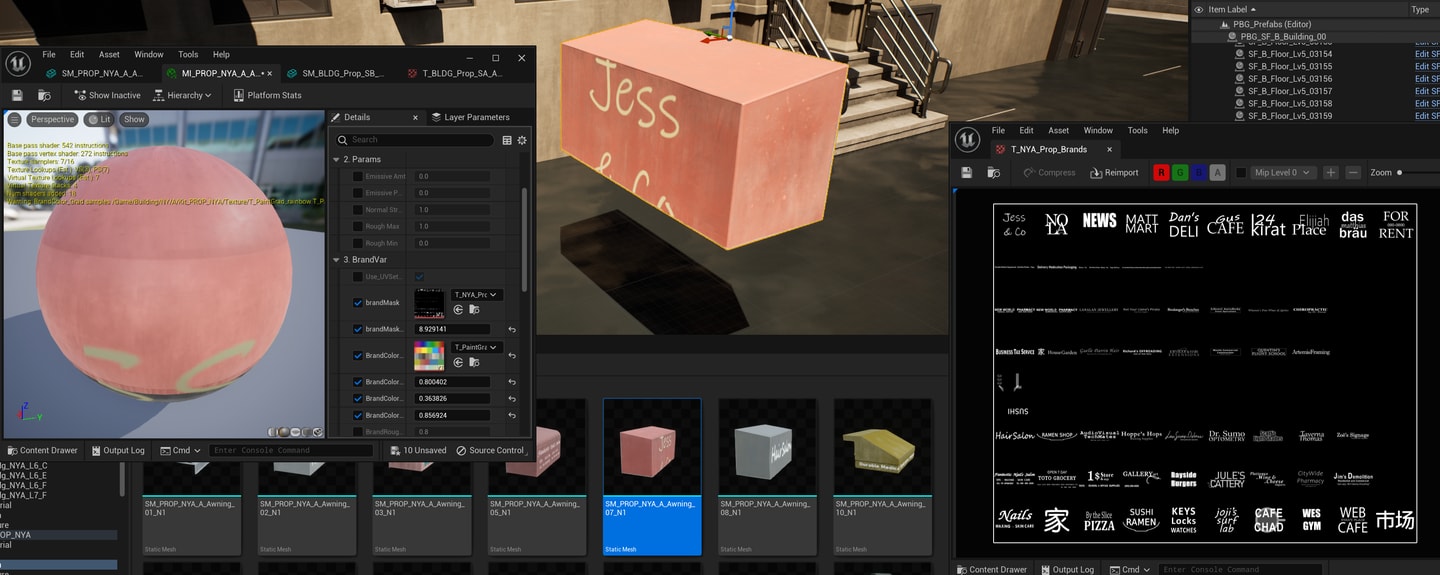This screenshot has width=1440, height=575.
Task: Browse to BrandColor gradient texture asset
Action: 473,362
